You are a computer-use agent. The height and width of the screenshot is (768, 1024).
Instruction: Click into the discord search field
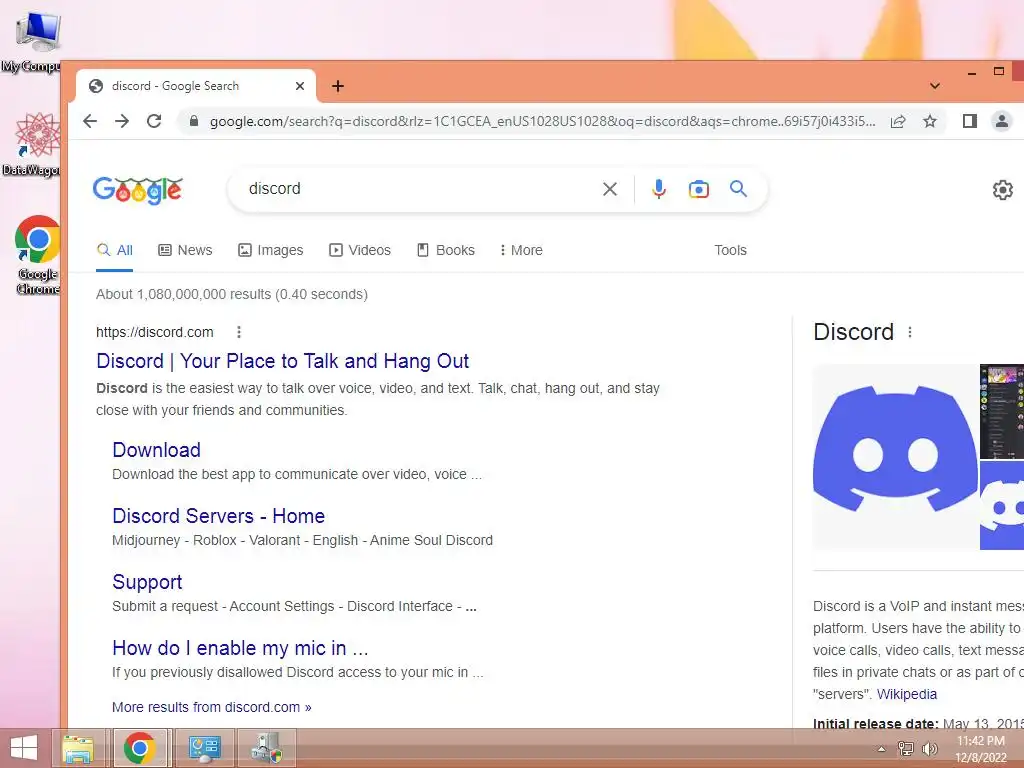(418, 189)
